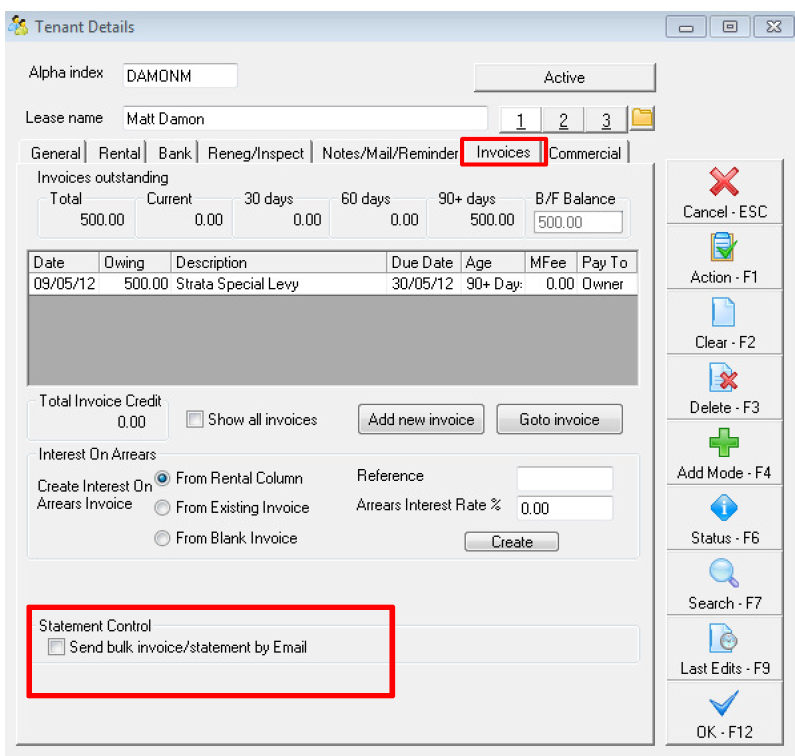Click the 30/05/12 due date cell
795x756 pixels.
click(x=422, y=283)
